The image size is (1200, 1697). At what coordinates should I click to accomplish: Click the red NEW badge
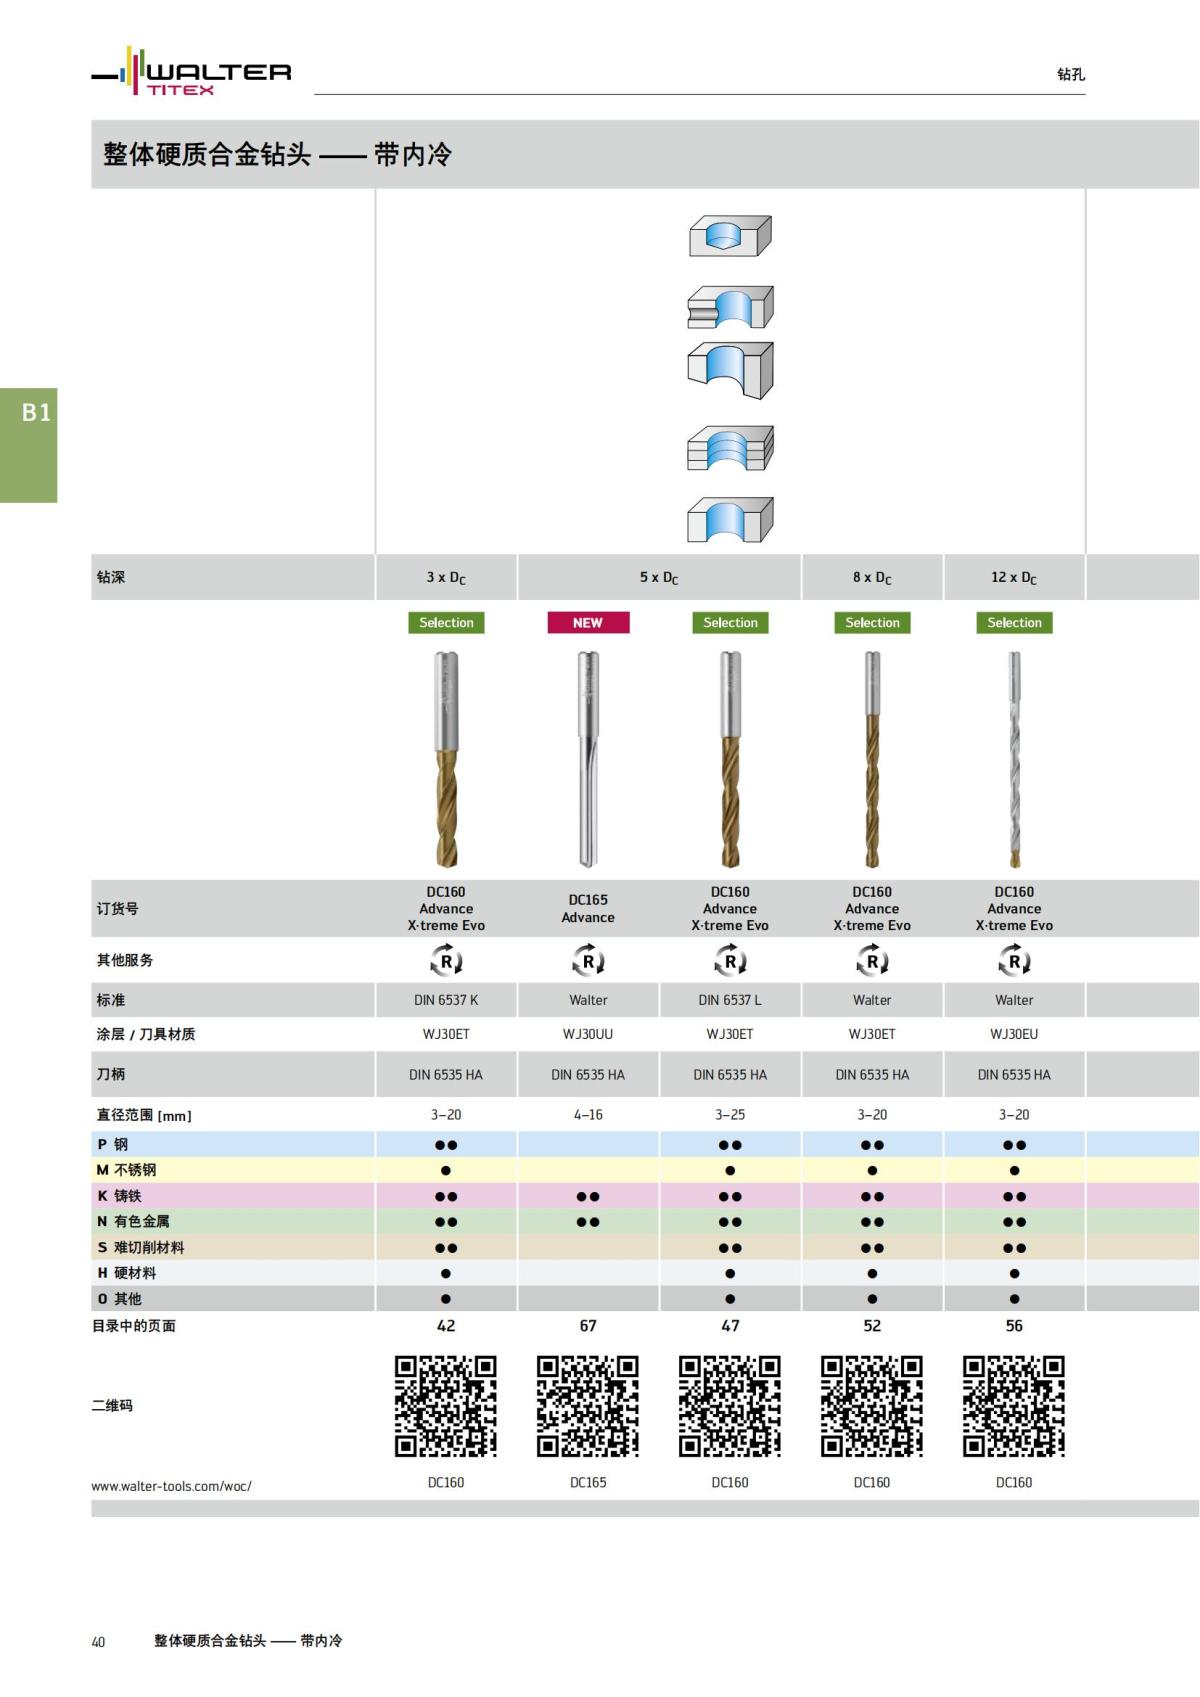[x=588, y=622]
